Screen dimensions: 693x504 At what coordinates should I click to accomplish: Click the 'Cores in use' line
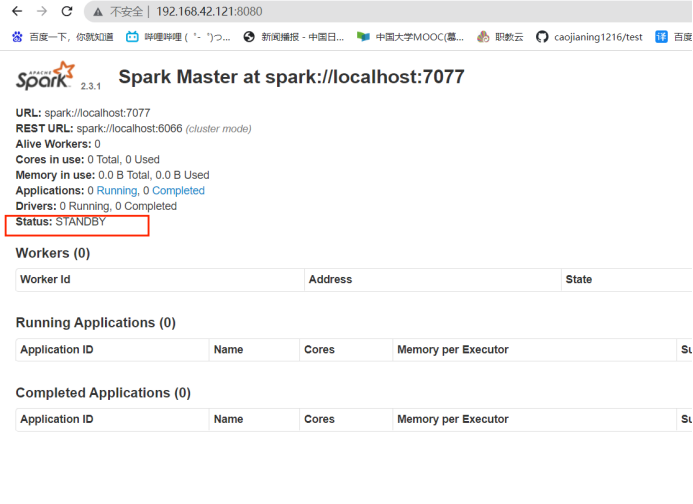tap(88, 160)
